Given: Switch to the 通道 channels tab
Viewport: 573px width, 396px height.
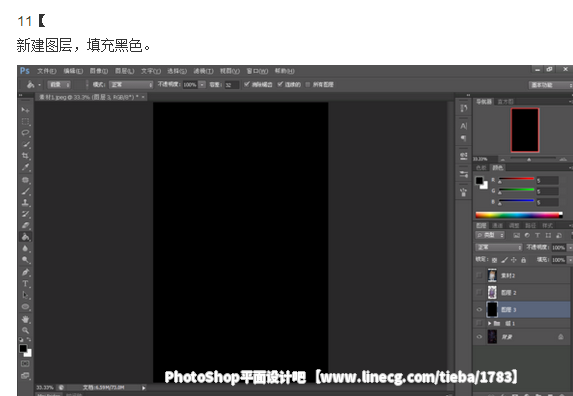Looking at the screenshot, I should coord(497,225).
